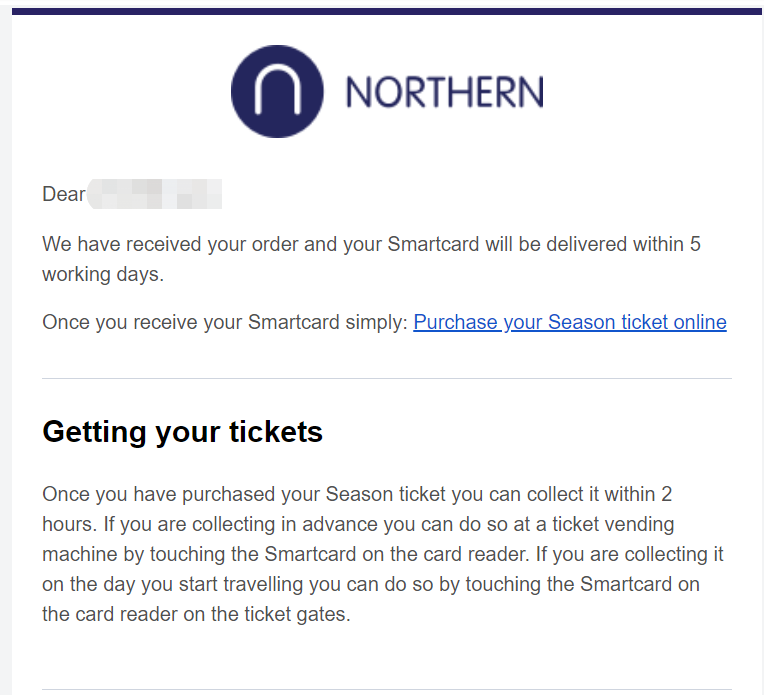Click the white arch inside the logo

(277, 90)
